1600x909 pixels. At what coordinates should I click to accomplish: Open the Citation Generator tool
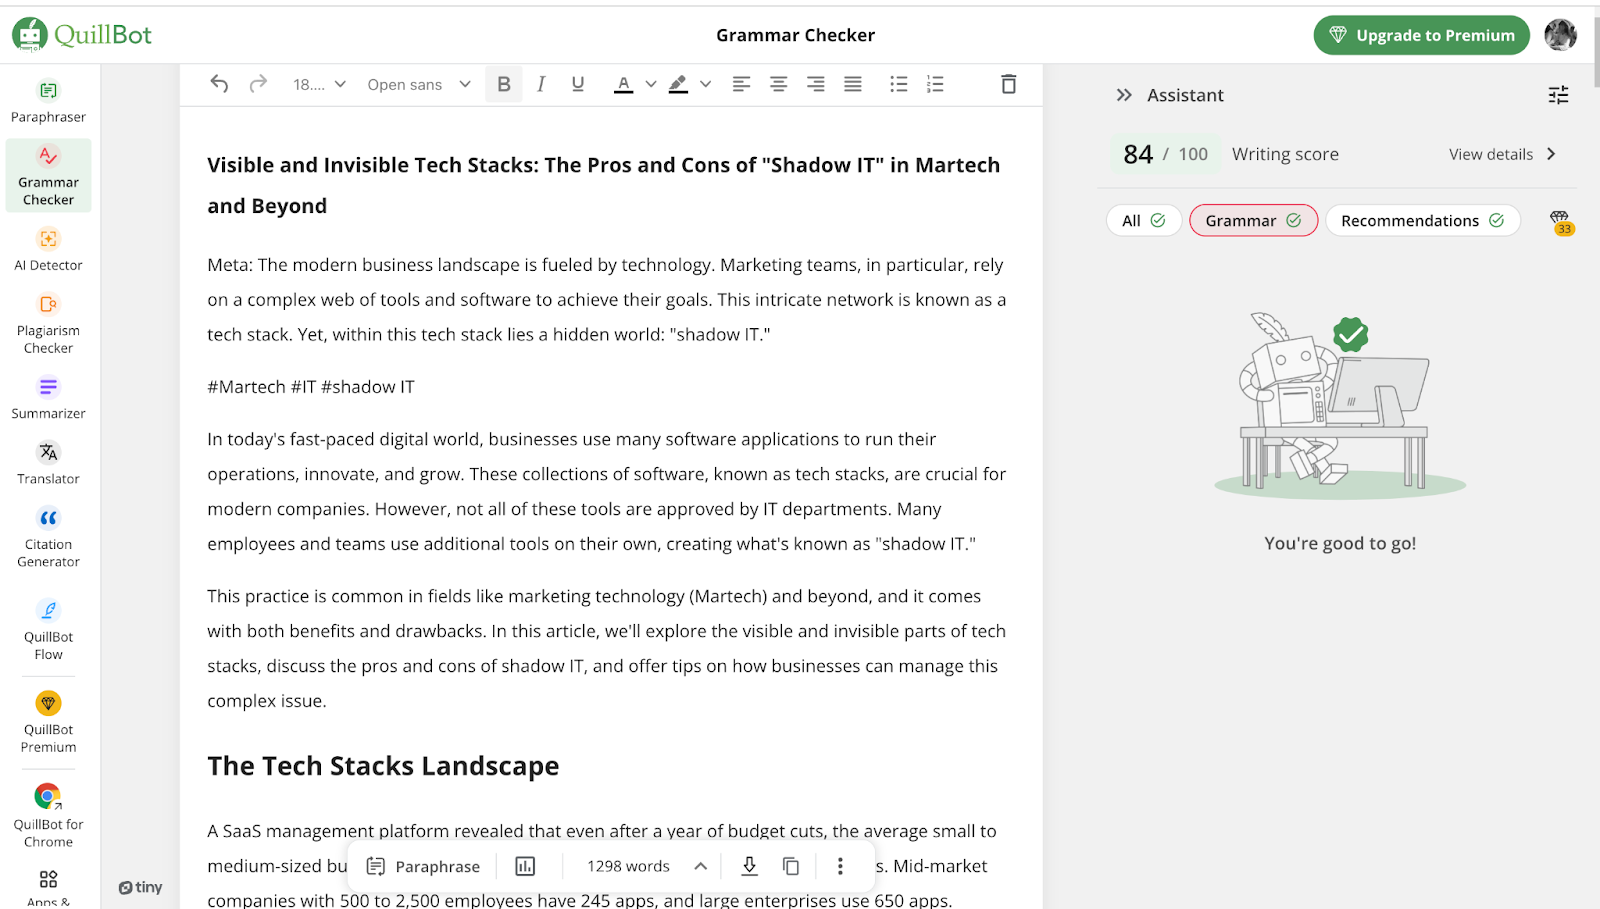click(x=48, y=537)
